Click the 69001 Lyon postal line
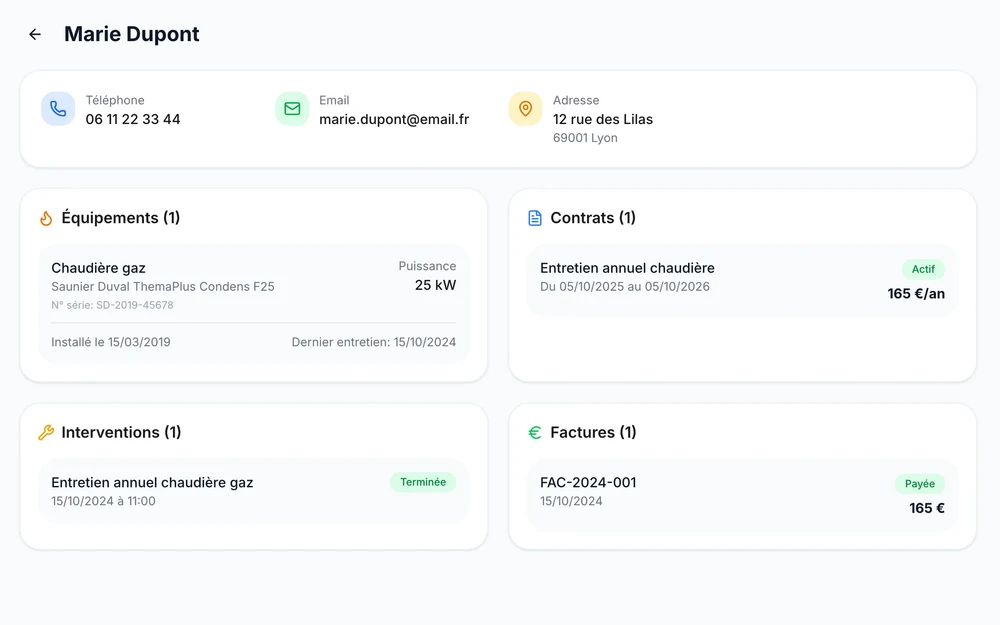Image resolution: width=1000 pixels, height=625 pixels. pos(585,138)
